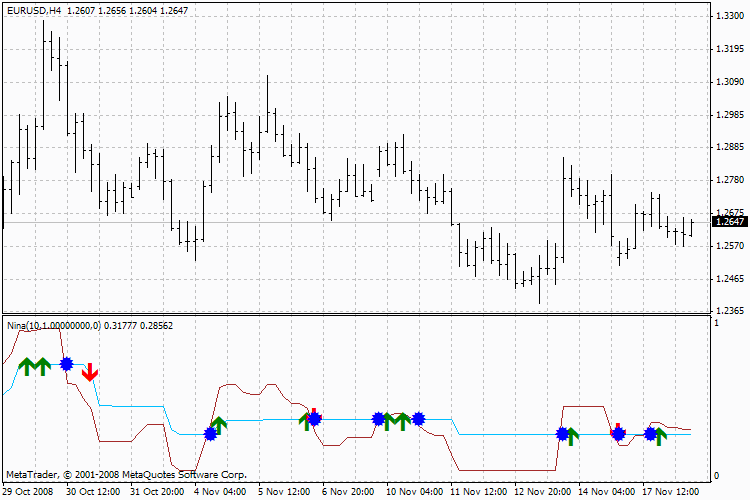Click the 29 Oct 2008 date label
The image size is (750, 500).
click(x=28, y=491)
